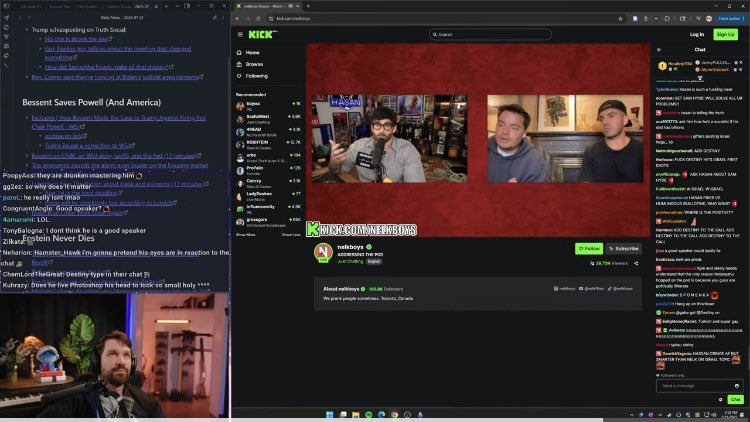Open recommended channel influencercity
This screenshot has height=422, width=750.
point(268,209)
